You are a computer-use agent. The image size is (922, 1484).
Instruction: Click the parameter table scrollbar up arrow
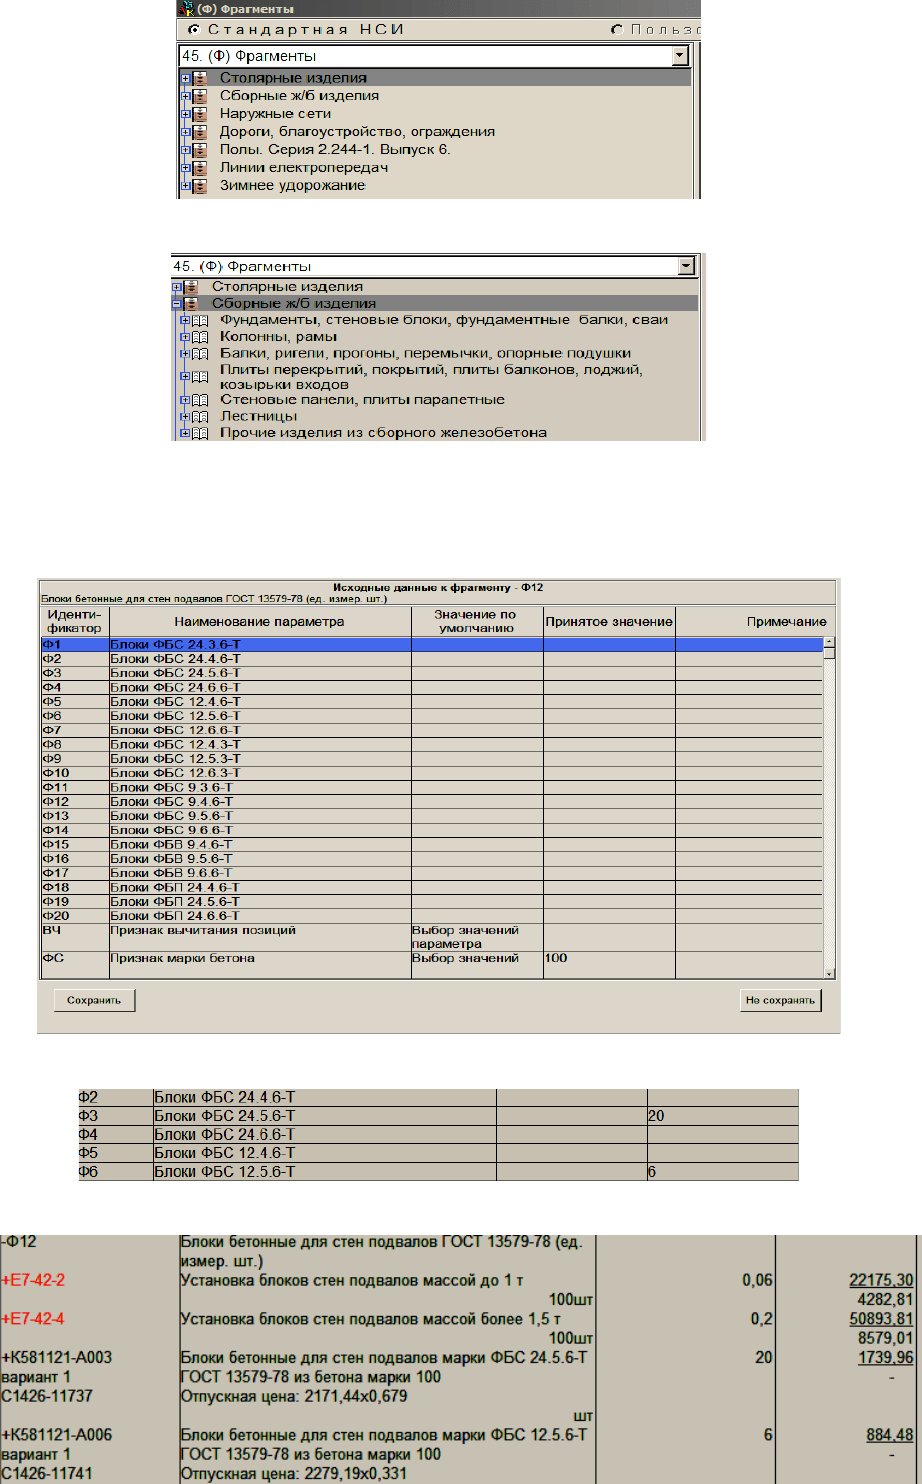click(829, 643)
